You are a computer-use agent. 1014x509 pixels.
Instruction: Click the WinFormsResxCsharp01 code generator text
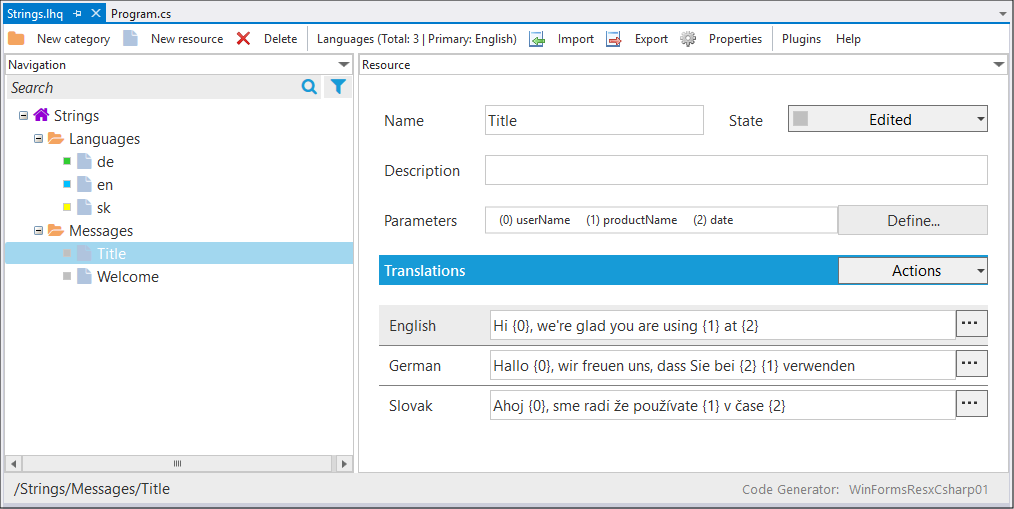(918, 490)
